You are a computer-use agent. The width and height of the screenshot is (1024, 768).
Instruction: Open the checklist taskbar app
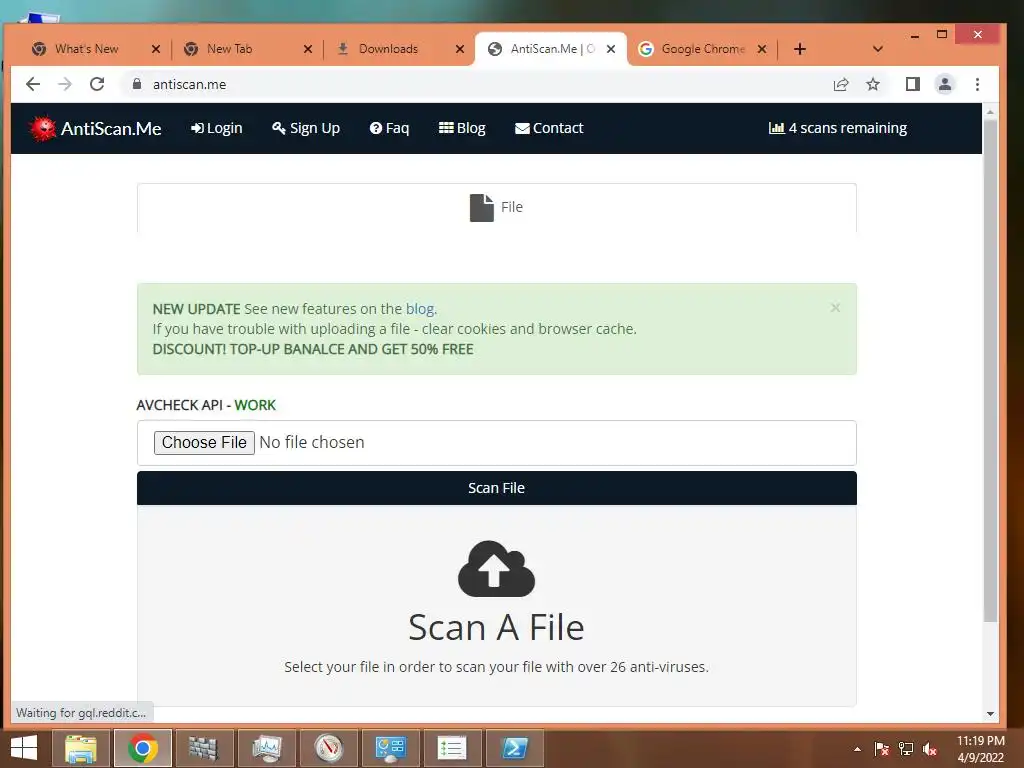(x=452, y=748)
